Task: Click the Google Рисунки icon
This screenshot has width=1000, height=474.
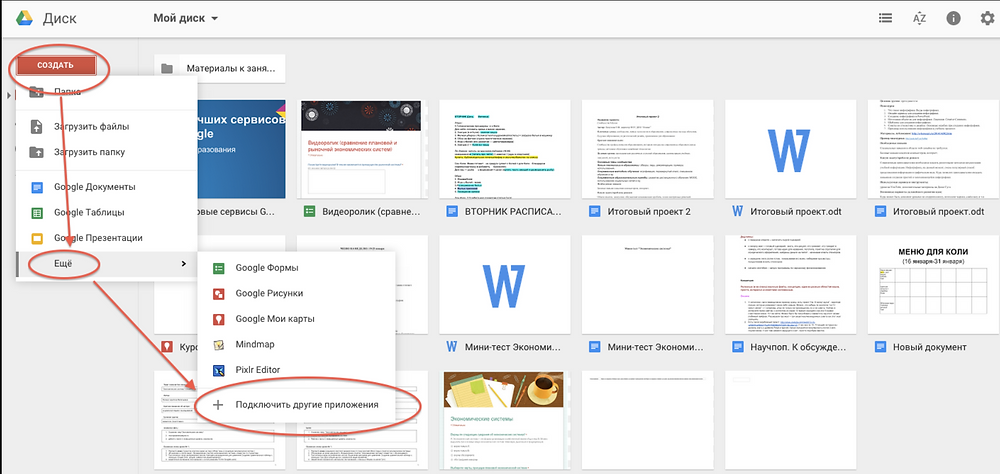Action: pyautogui.click(x=219, y=293)
